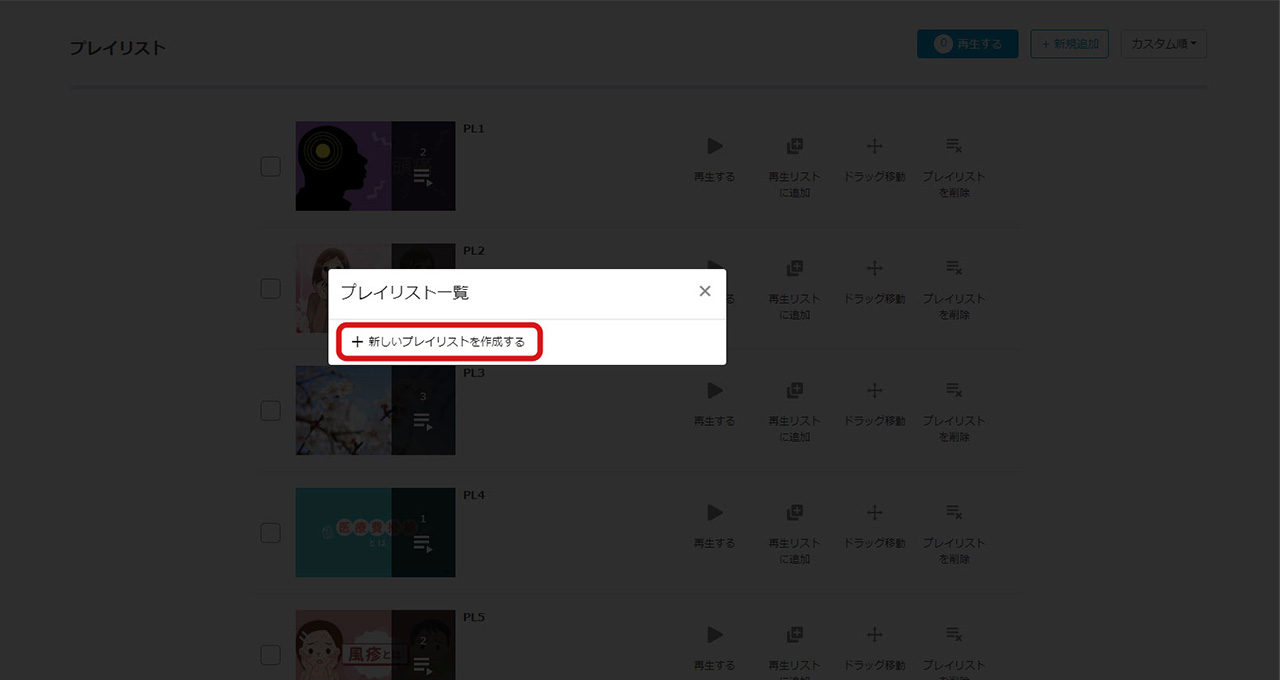The image size is (1280, 680).
Task: Play the PL5 playlist
Action: (x=714, y=647)
